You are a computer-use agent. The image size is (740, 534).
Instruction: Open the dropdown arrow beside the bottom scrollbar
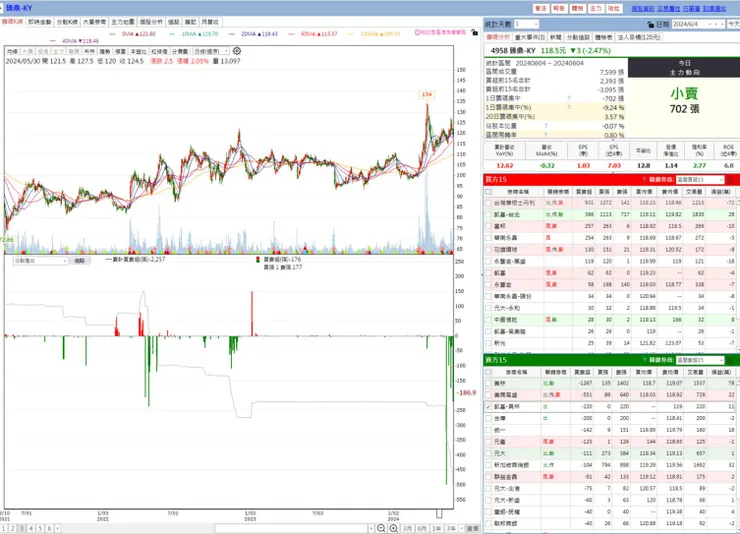point(371,528)
